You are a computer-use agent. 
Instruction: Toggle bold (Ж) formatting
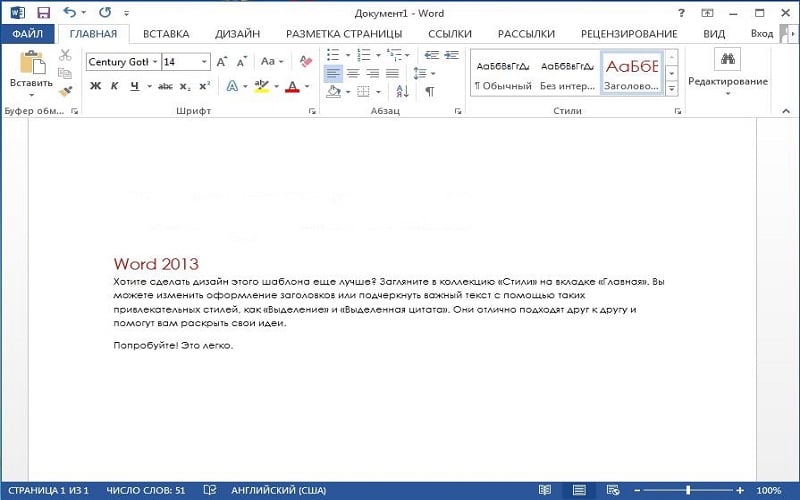95,86
